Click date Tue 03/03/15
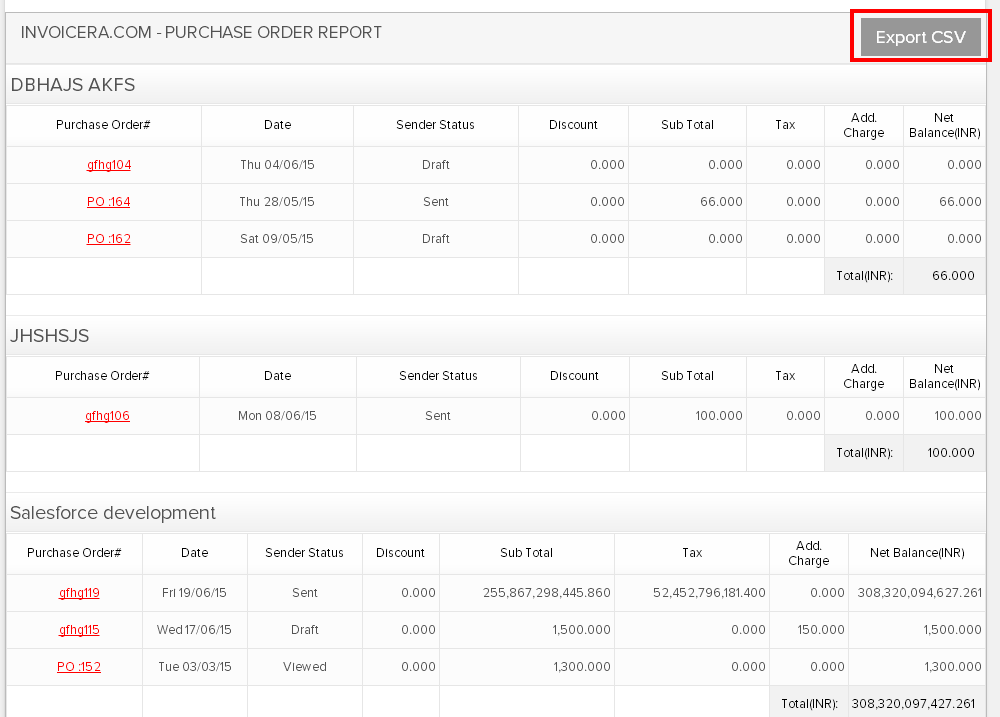The image size is (1000, 717). 195,667
